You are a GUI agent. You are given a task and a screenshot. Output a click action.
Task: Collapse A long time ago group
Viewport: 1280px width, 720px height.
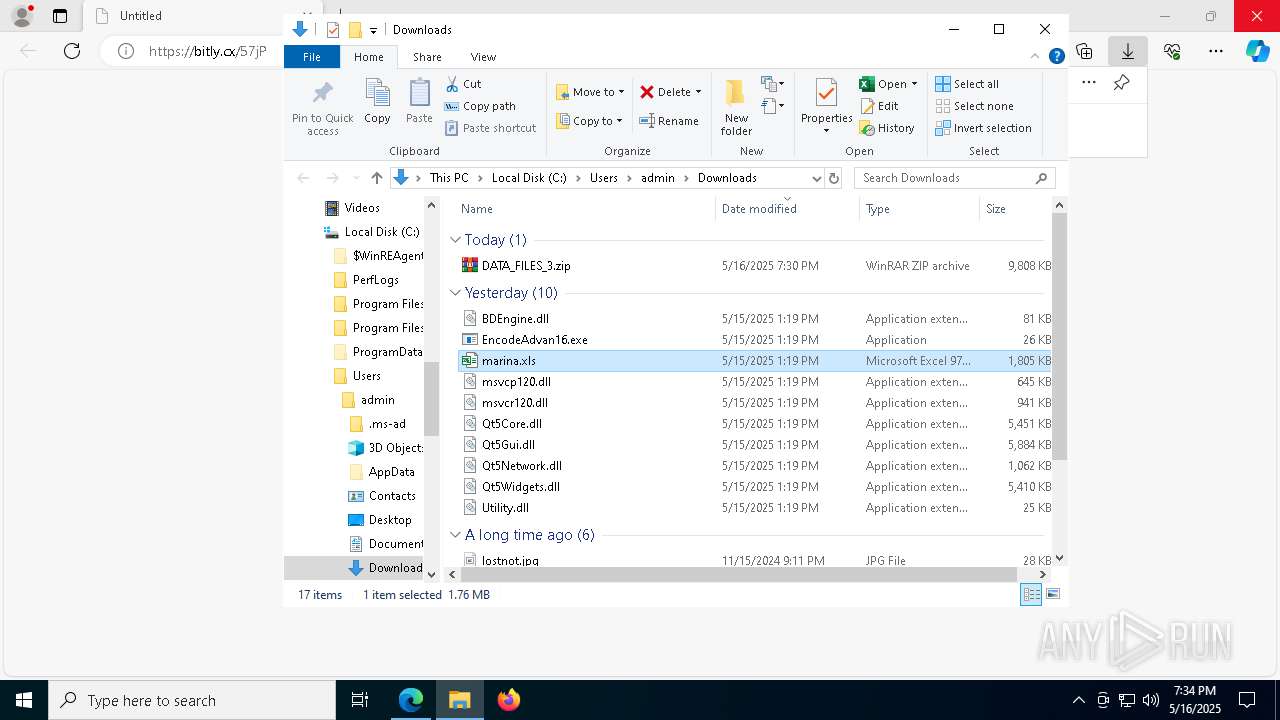[x=455, y=535]
